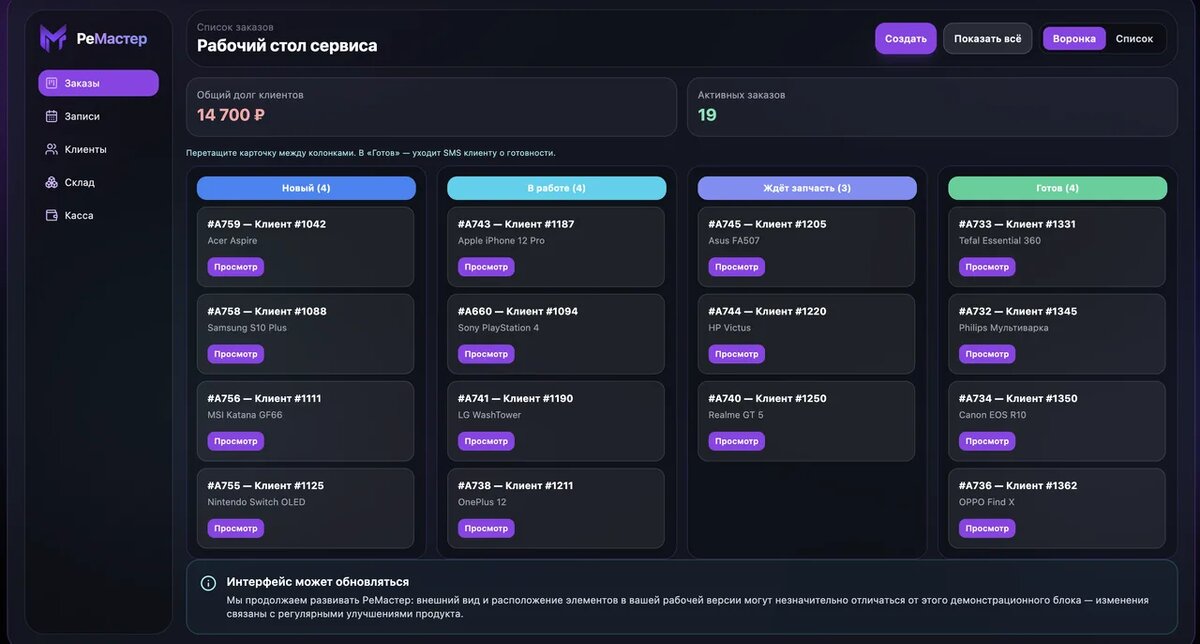The image size is (1200, 644).
Task: Click the Активных заказов label
Action: [x=742, y=95]
